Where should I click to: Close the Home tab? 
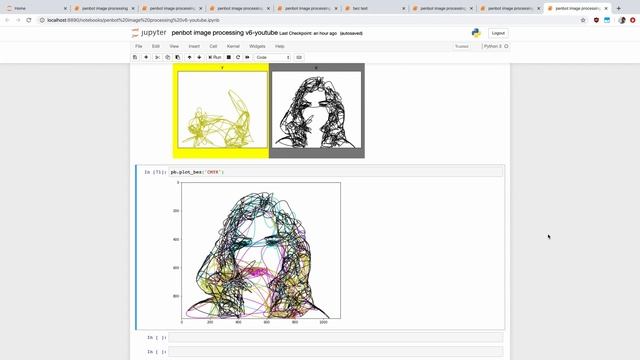pos(65,8)
